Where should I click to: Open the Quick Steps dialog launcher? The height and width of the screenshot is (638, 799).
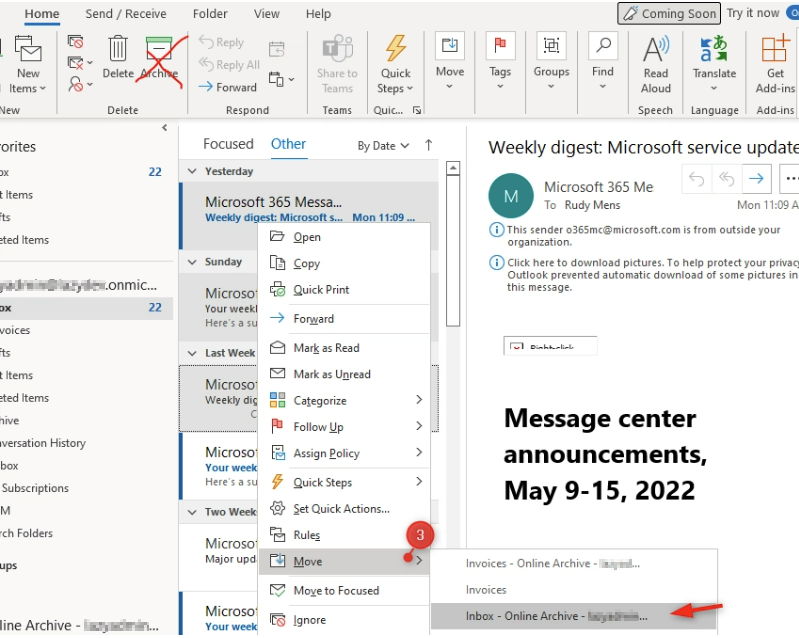[417, 110]
